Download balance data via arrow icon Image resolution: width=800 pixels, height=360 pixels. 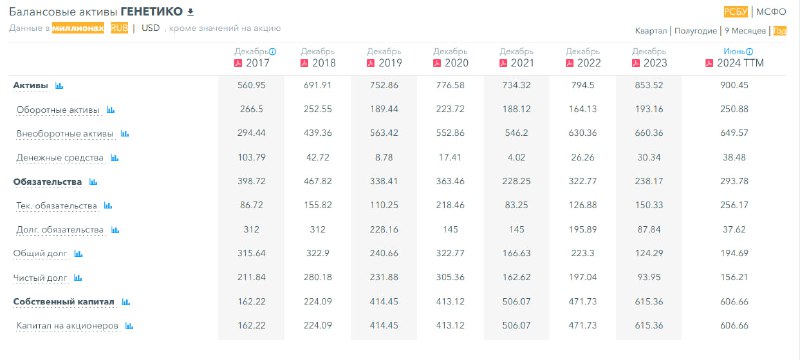tap(191, 12)
